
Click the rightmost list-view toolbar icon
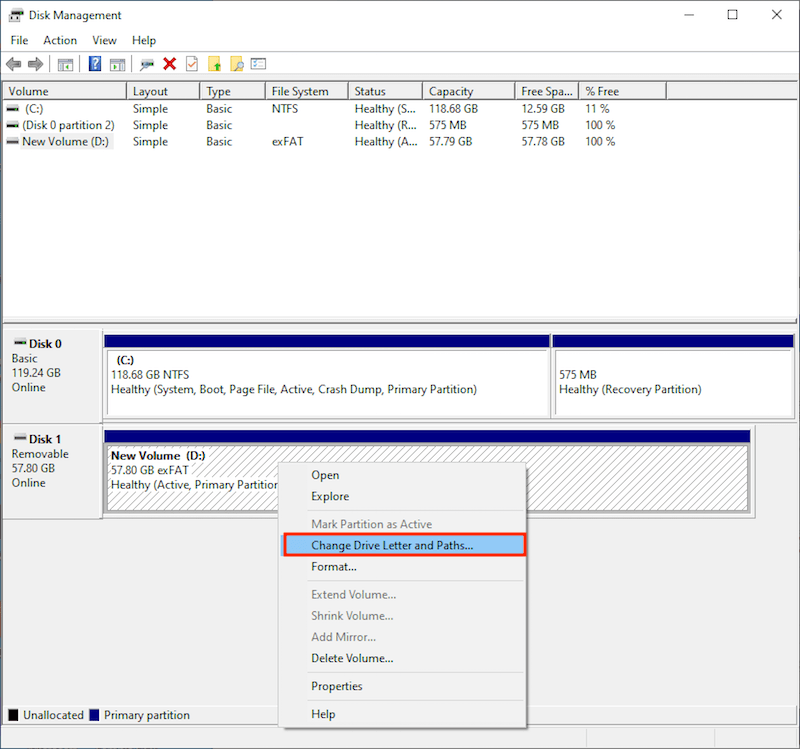[259, 63]
